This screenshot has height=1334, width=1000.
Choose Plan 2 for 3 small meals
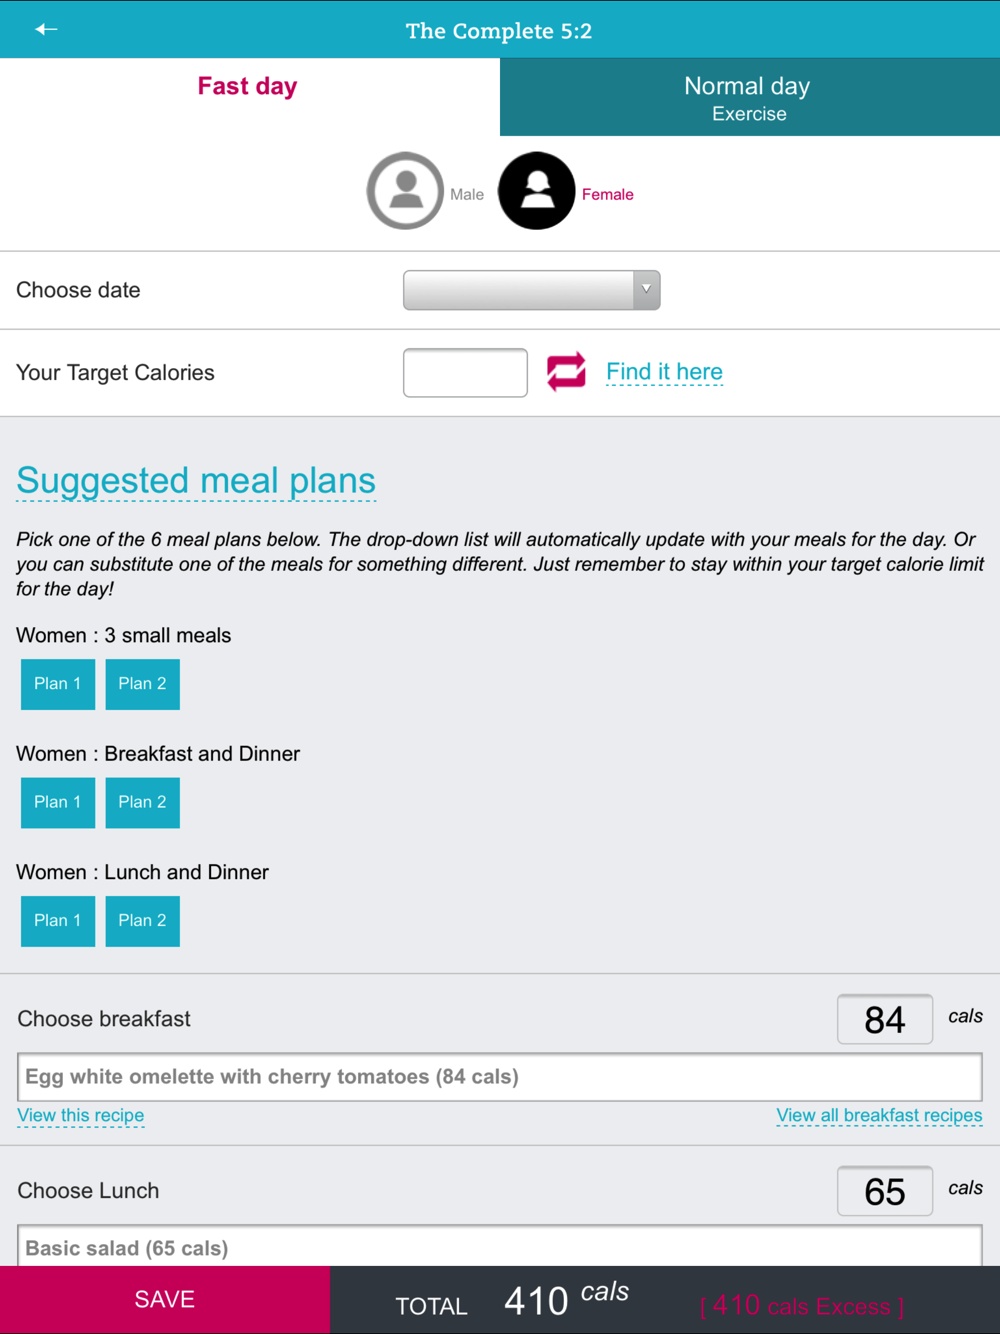click(142, 684)
